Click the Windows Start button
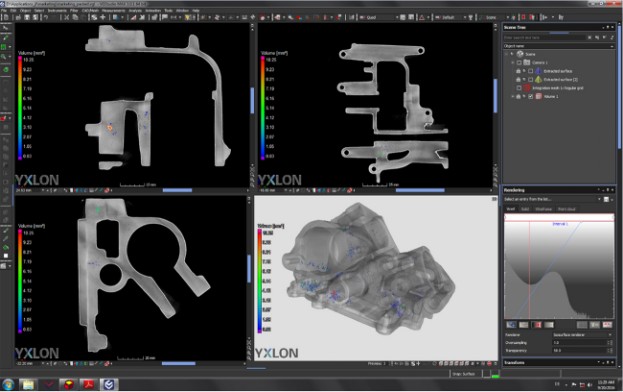Viewport: 623px width, 392px height. (8, 384)
